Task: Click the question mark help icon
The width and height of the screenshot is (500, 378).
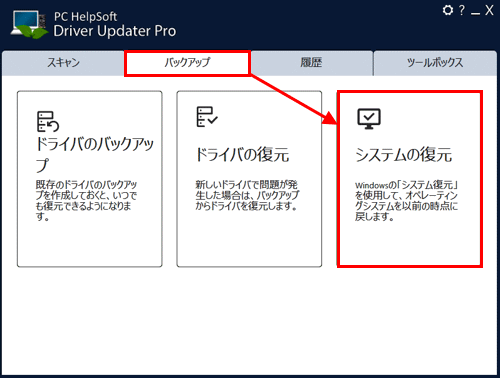Action: point(462,10)
